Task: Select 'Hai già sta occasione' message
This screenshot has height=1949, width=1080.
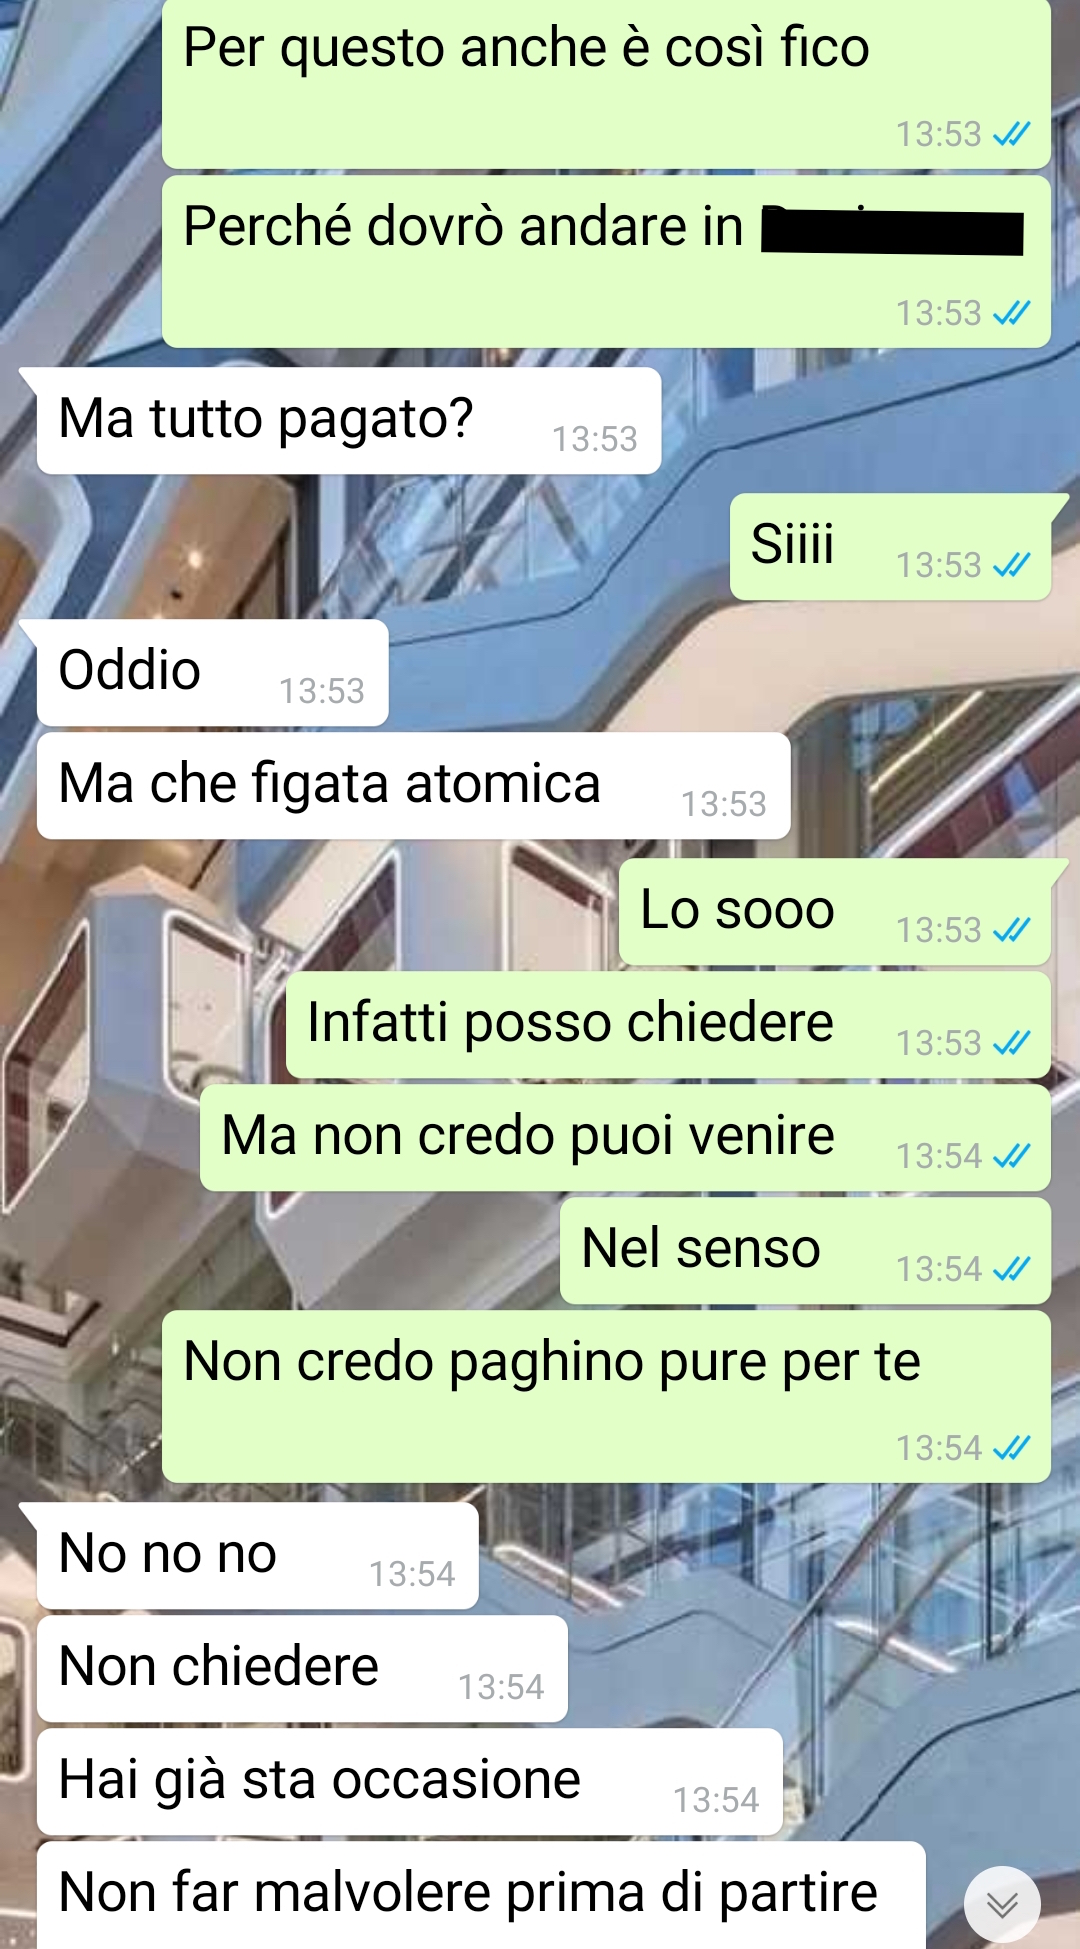Action: (409, 1782)
